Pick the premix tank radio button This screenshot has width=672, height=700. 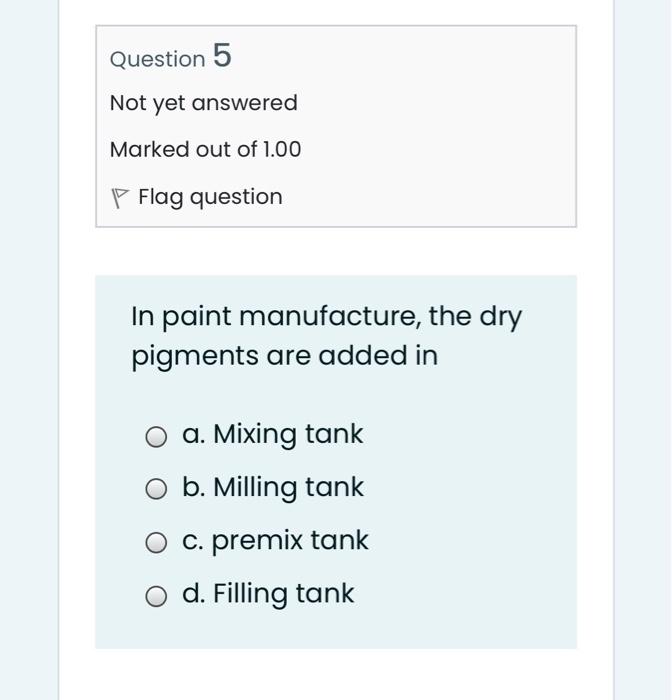[155, 542]
